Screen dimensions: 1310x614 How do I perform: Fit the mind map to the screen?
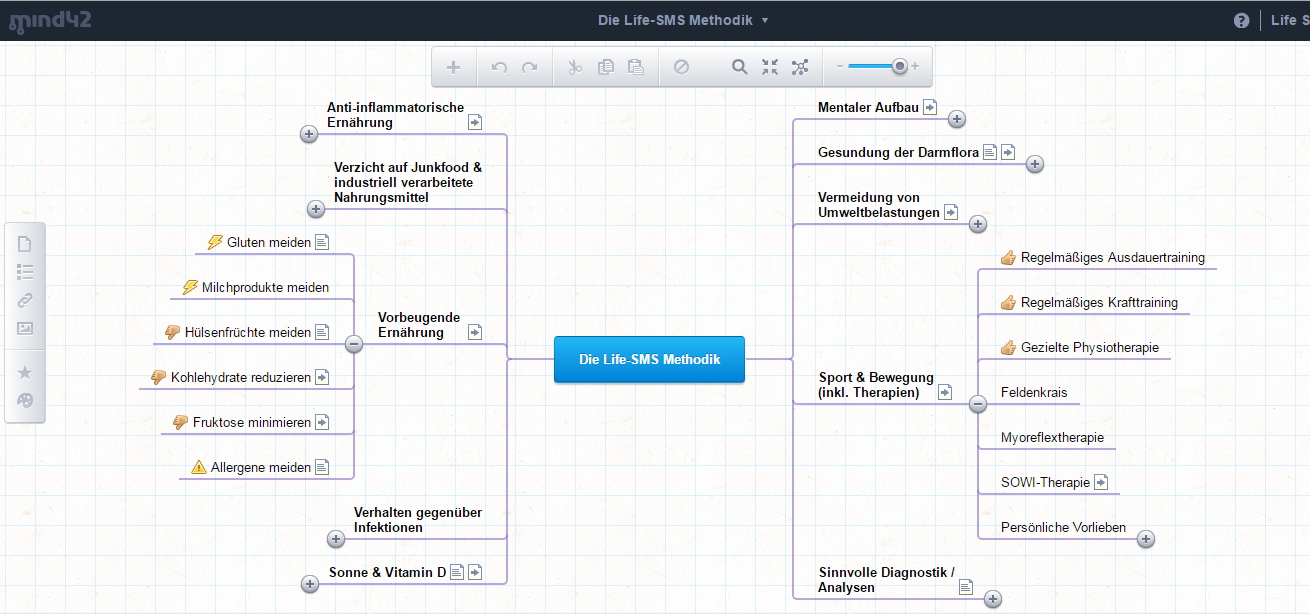[769, 66]
